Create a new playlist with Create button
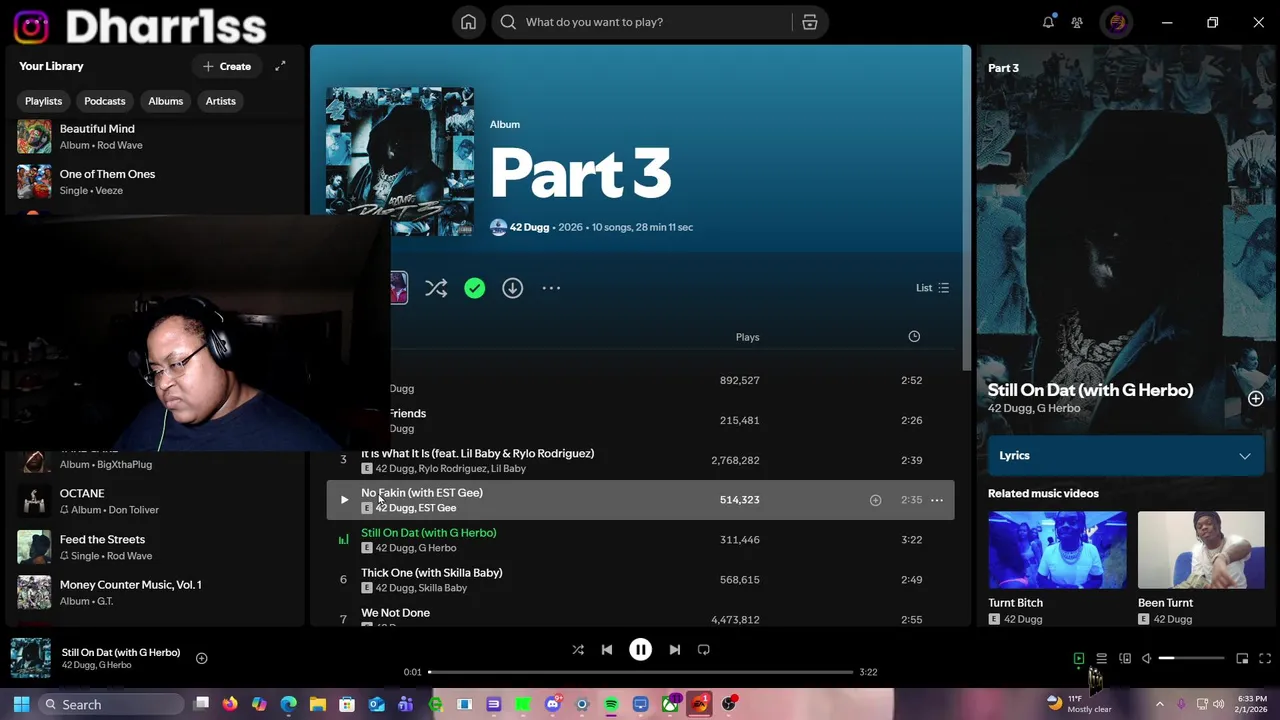 click(227, 66)
